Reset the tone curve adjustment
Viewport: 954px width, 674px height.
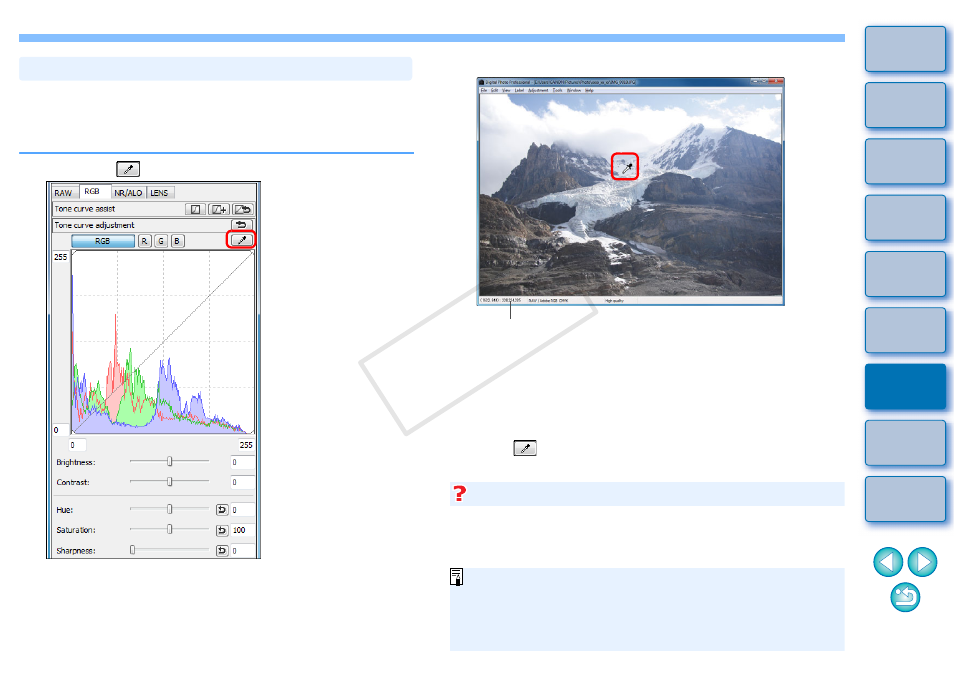[242, 225]
